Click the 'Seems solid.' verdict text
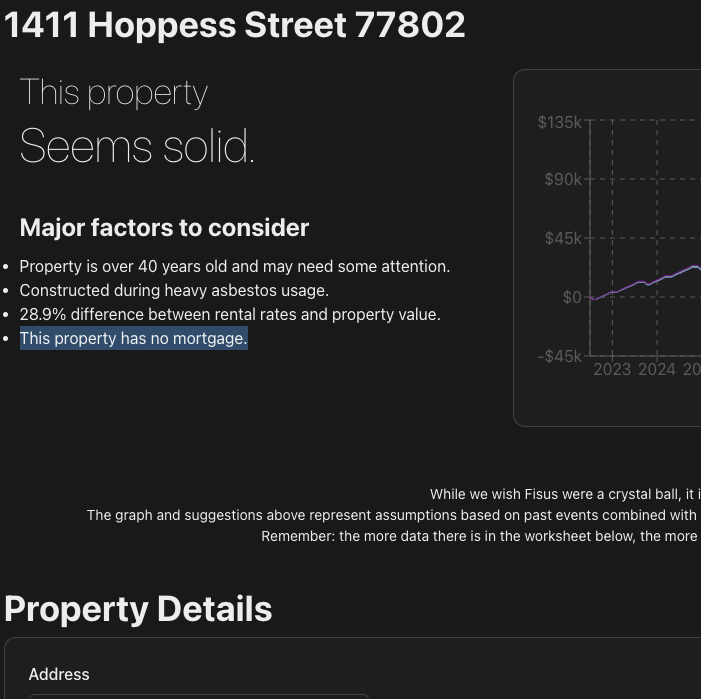The width and height of the screenshot is (701, 699). (137, 146)
